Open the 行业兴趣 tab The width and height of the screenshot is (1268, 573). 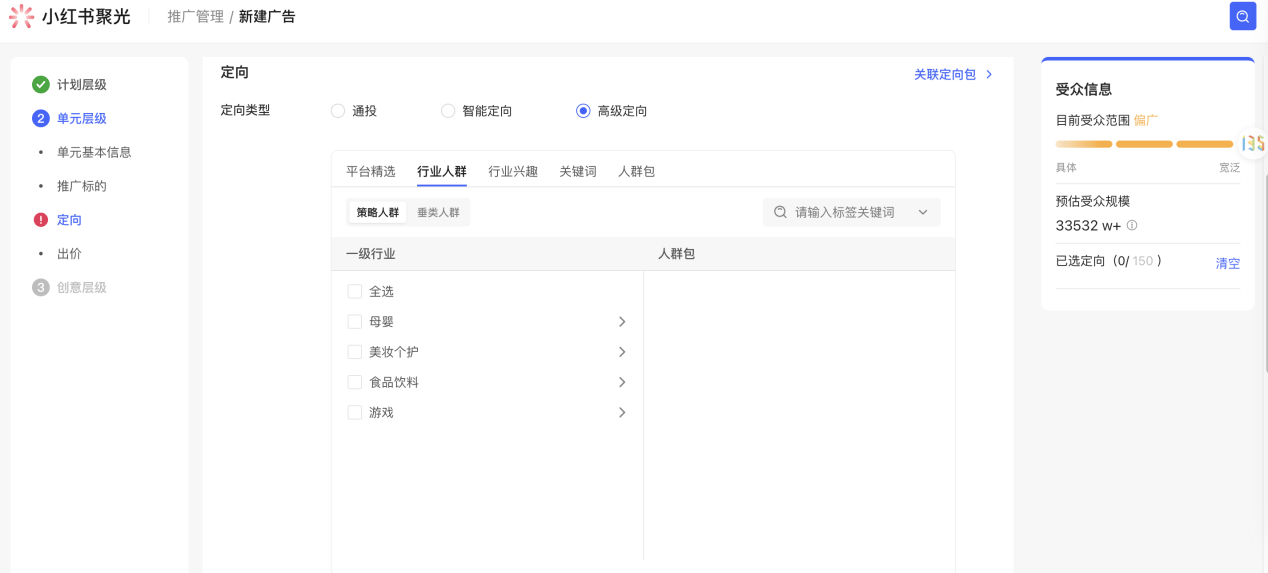point(513,171)
